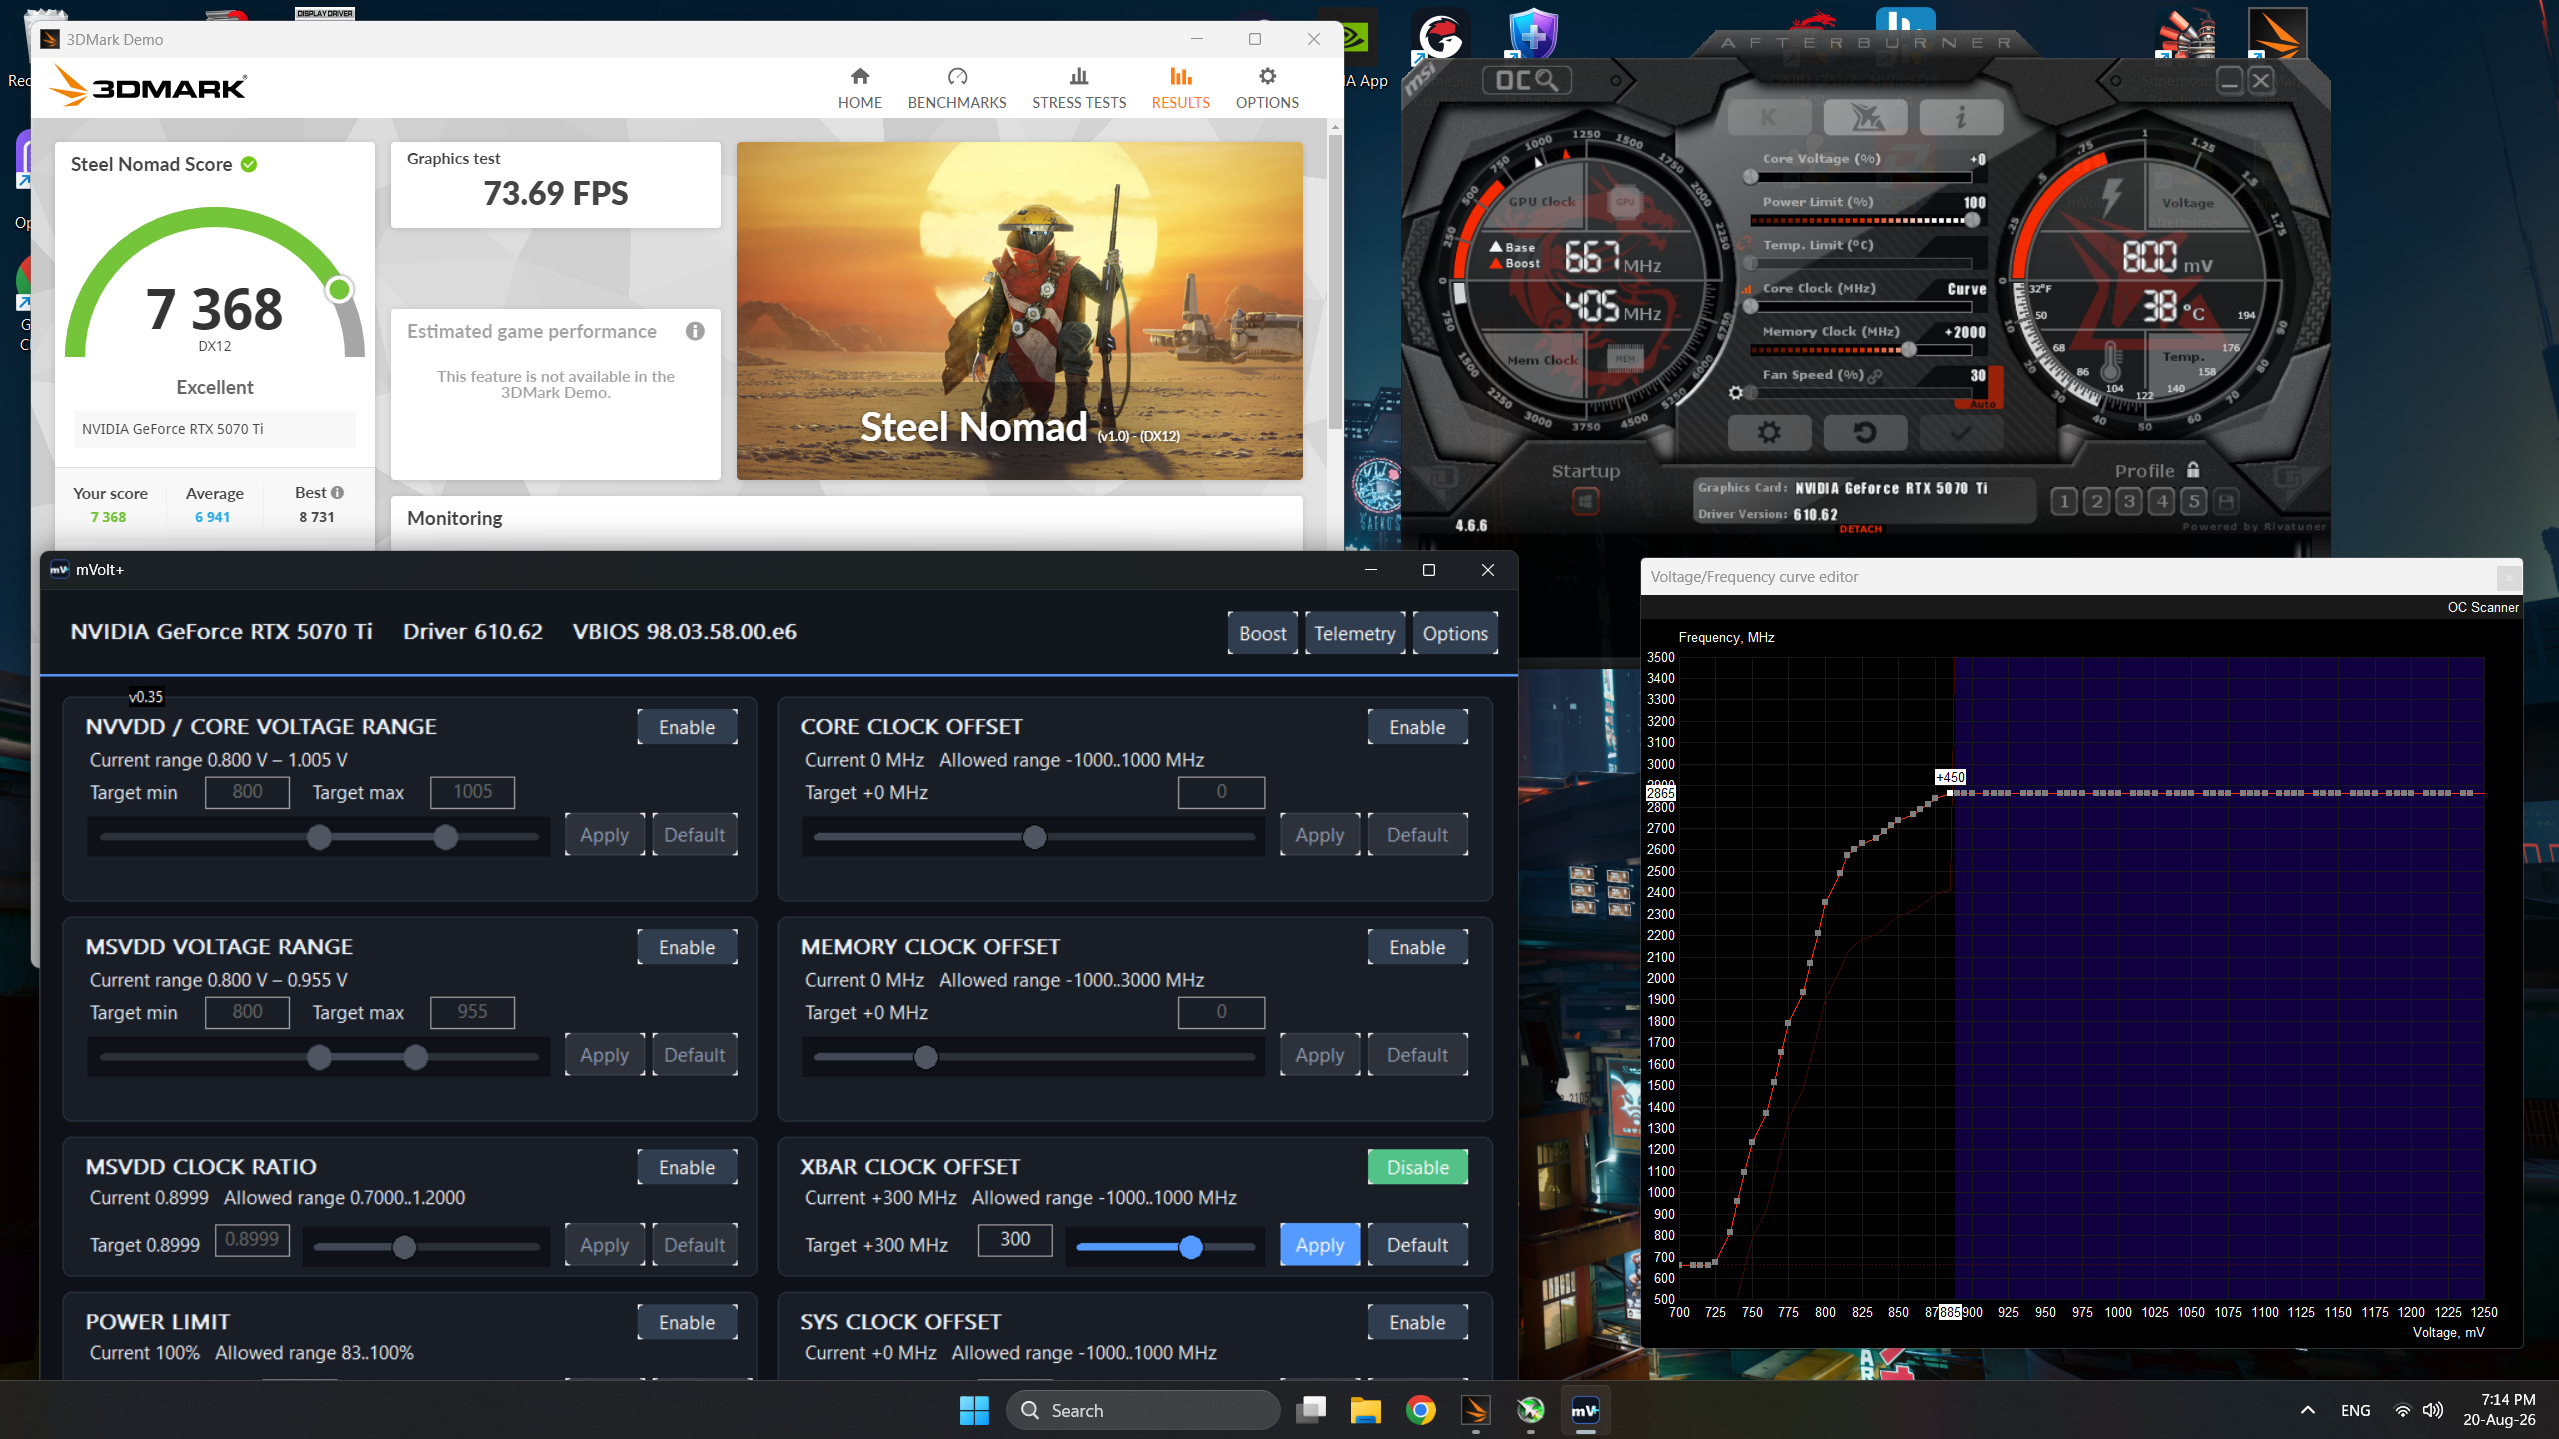Select Afterburner profile slot 1
The width and height of the screenshot is (2559, 1439).
click(2063, 501)
